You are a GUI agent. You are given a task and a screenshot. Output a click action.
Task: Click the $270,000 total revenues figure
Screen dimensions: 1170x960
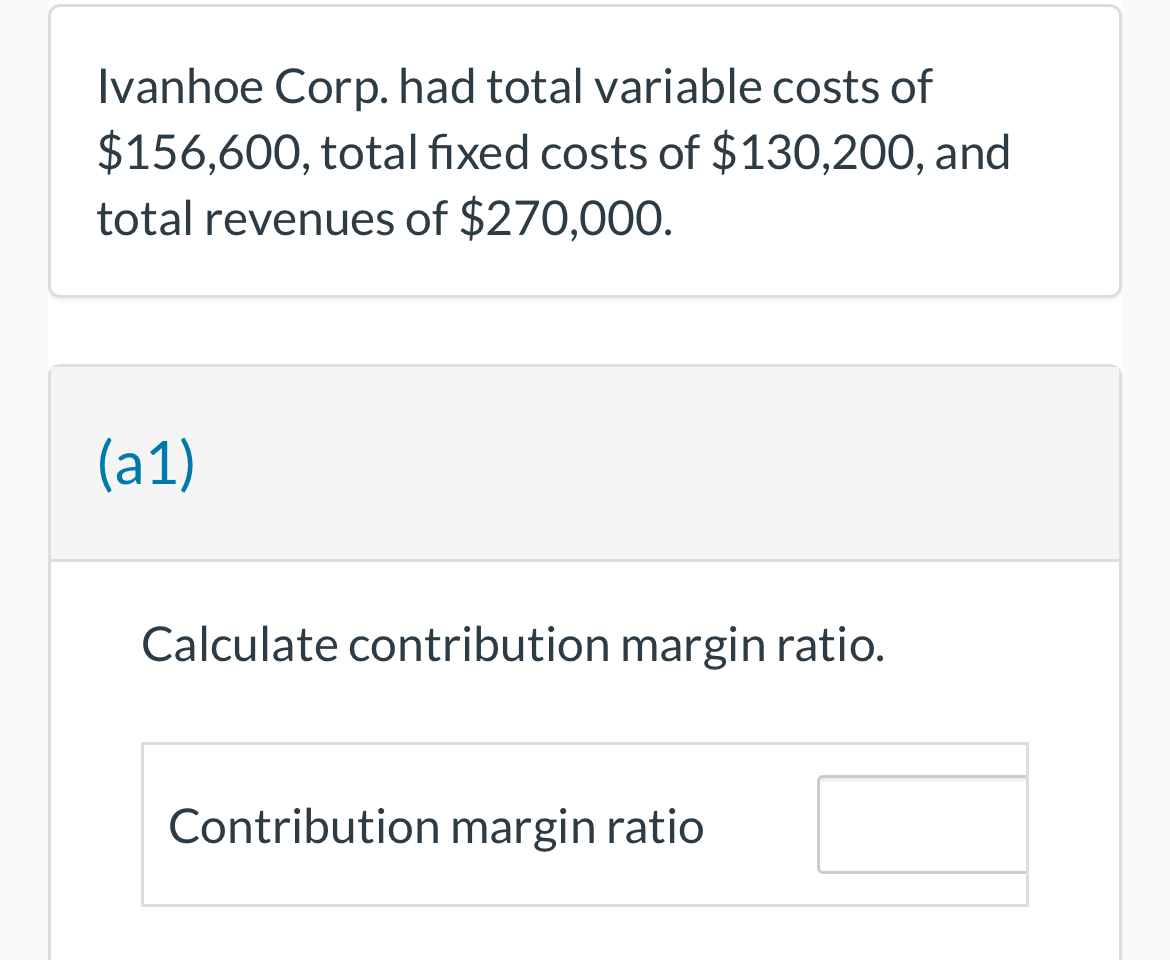coord(566,219)
